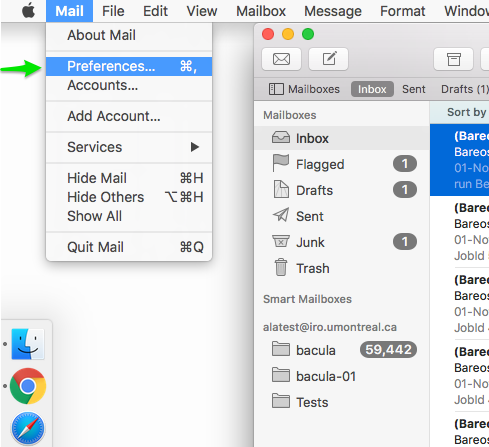
Task: Choose About Mail from the menu
Action: 129,35
